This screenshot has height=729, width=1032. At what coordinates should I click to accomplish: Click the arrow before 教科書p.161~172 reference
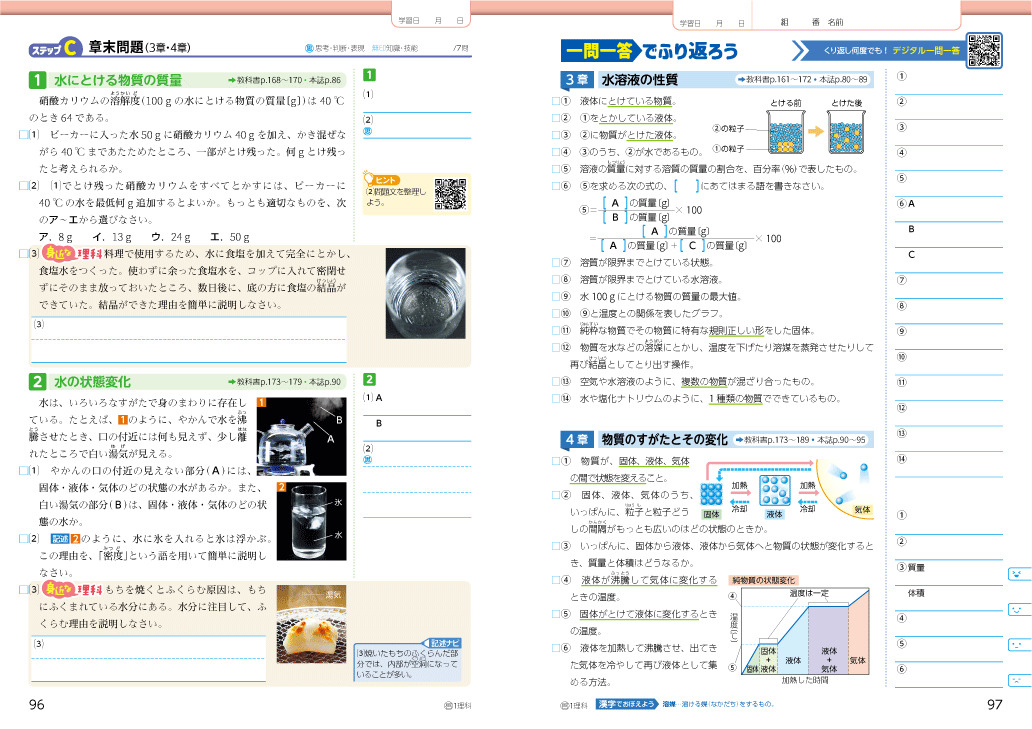pyautogui.click(x=741, y=79)
